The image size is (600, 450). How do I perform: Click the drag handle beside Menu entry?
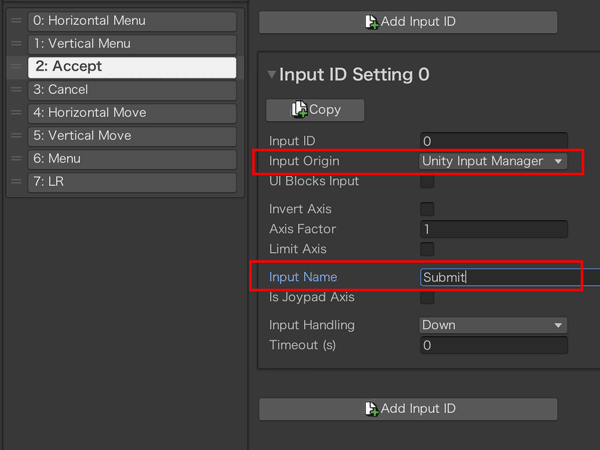16,158
